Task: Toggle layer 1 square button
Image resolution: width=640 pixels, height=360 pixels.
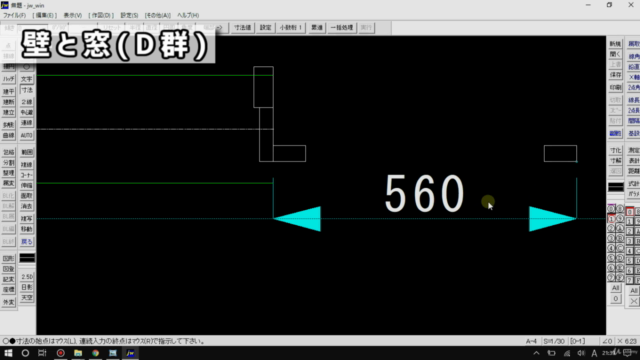Action: tap(630, 222)
